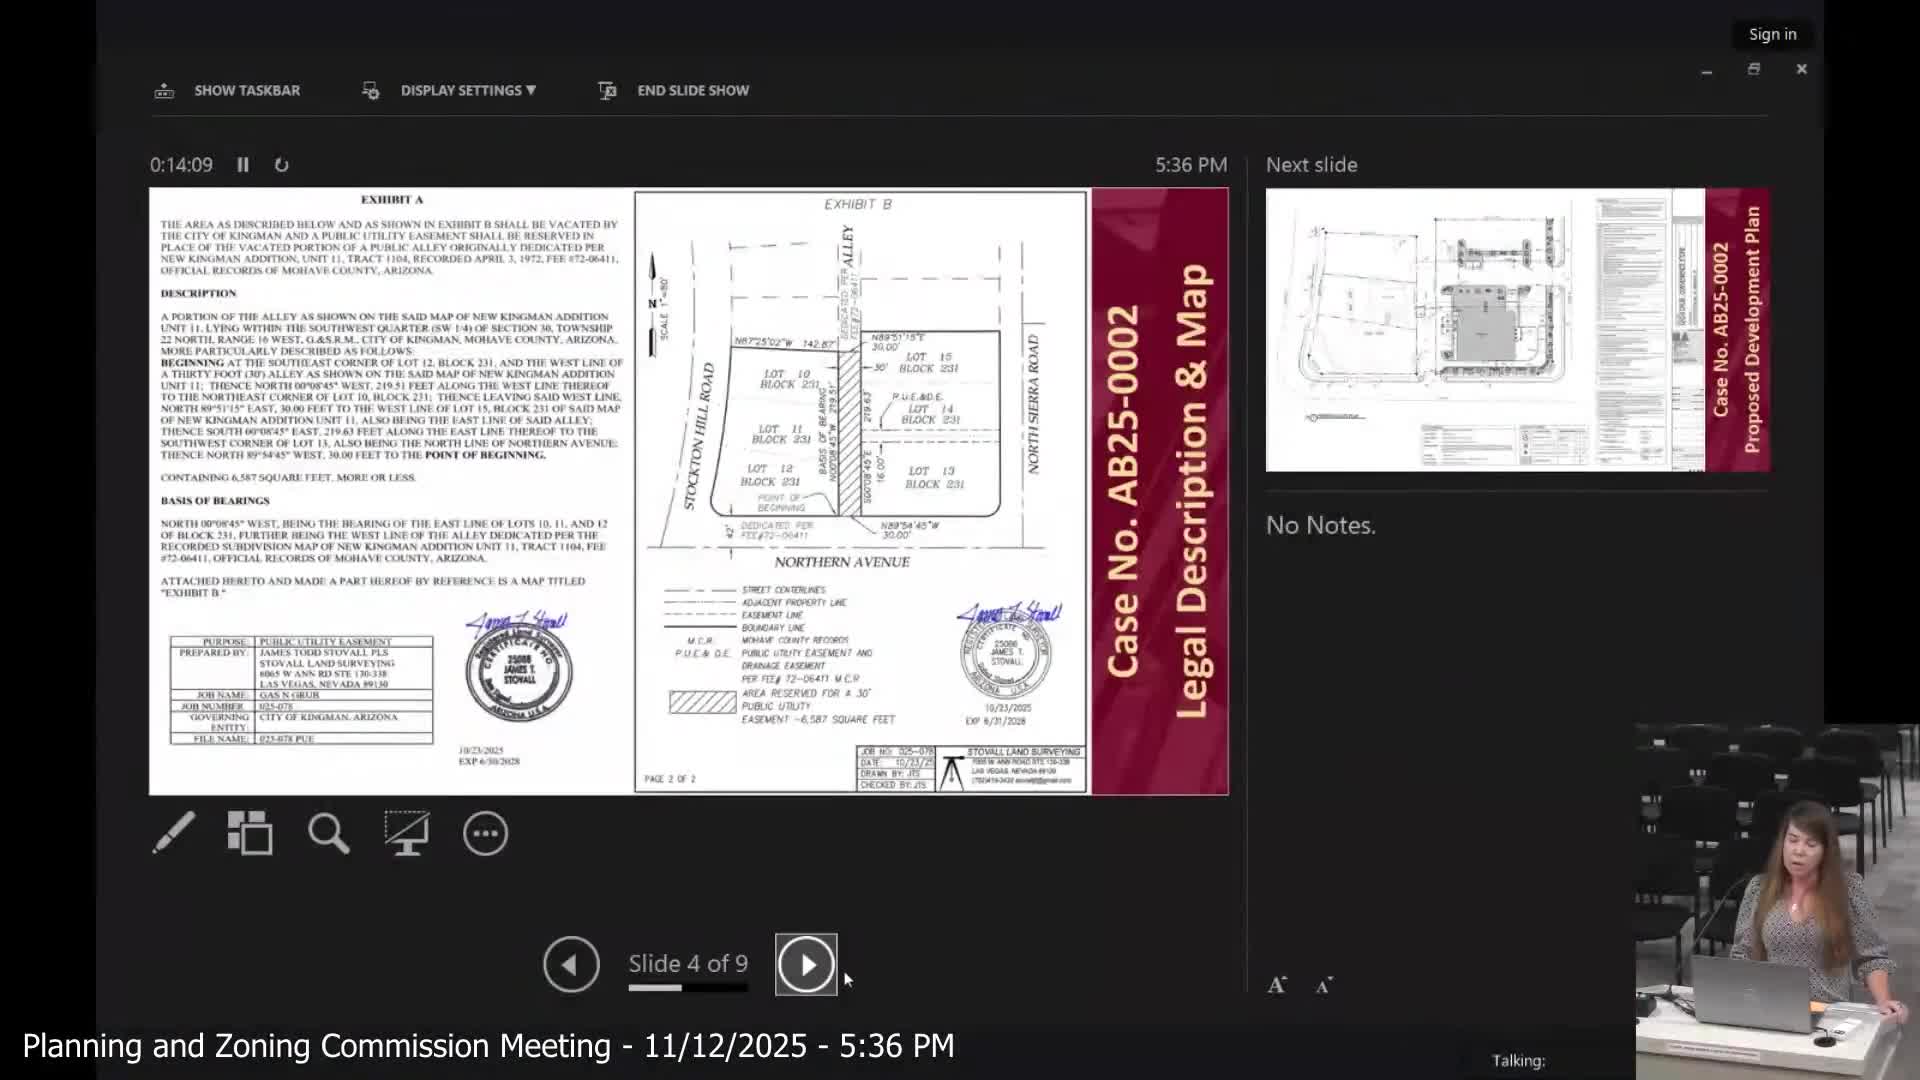Click End Slide Show
The image size is (1920, 1080).
(x=692, y=90)
